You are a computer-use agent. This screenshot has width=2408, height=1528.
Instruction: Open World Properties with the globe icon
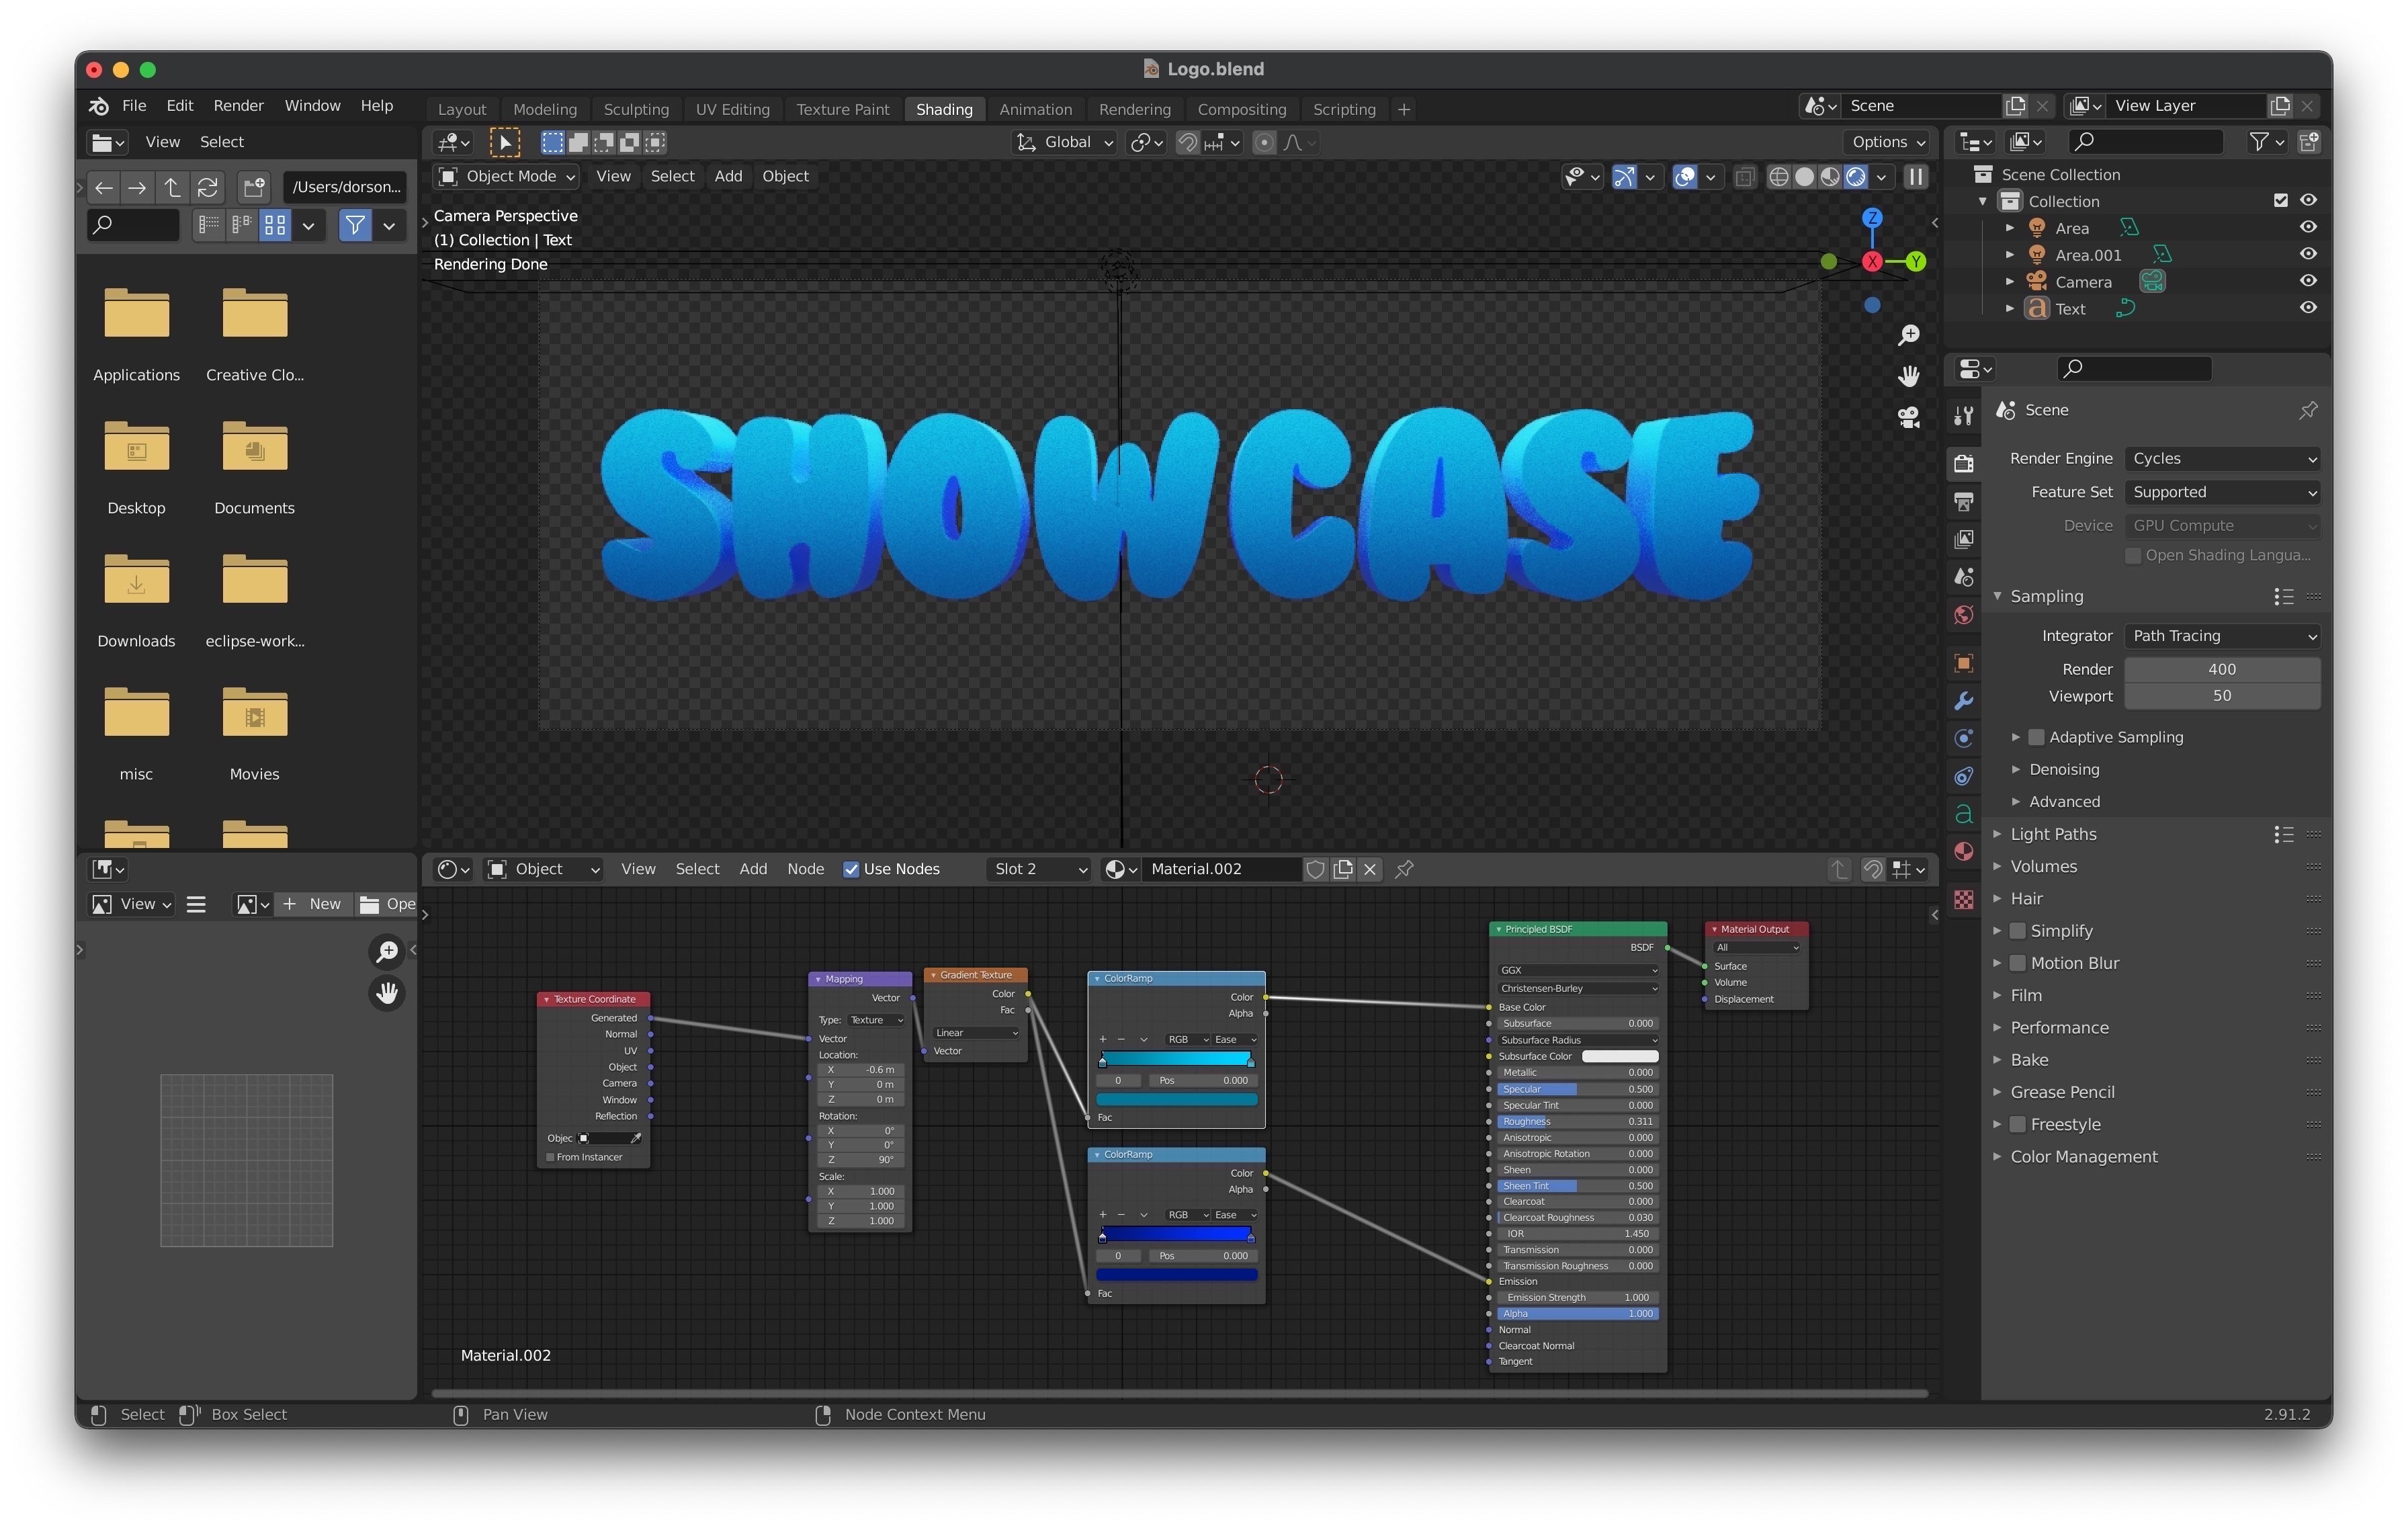click(x=1963, y=615)
